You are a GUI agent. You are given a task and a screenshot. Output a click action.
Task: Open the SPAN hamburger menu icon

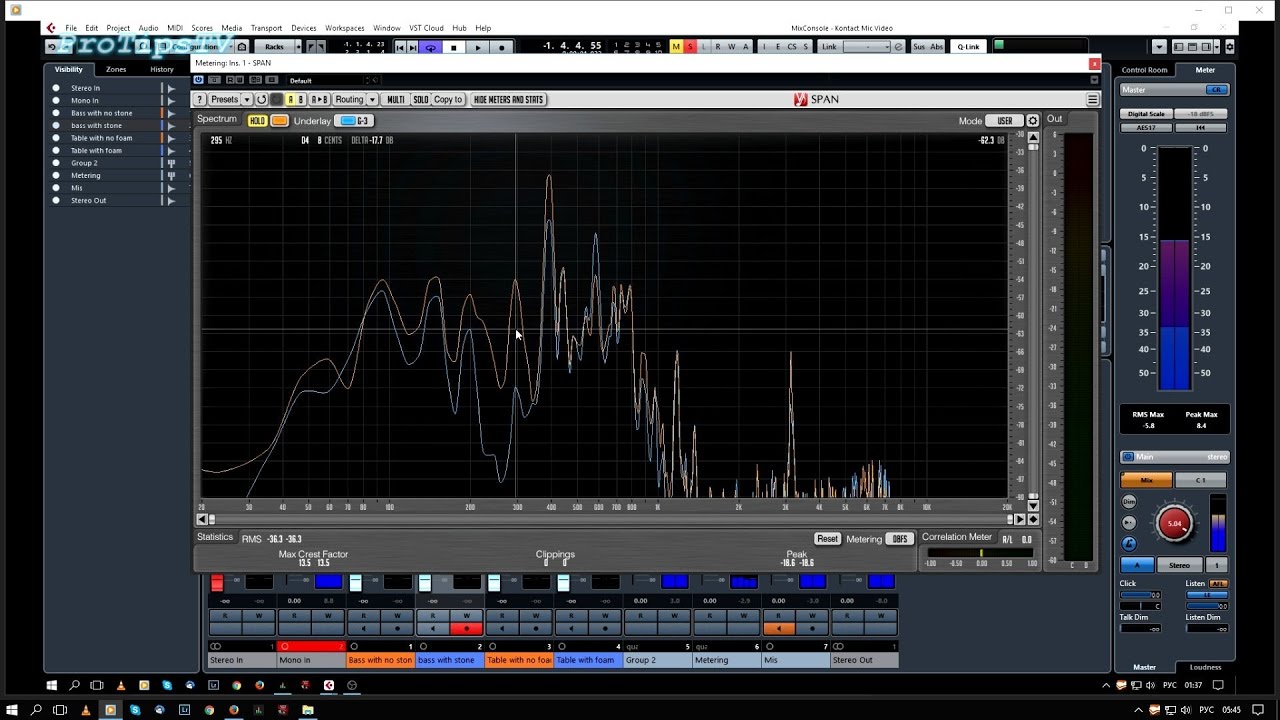(1093, 99)
